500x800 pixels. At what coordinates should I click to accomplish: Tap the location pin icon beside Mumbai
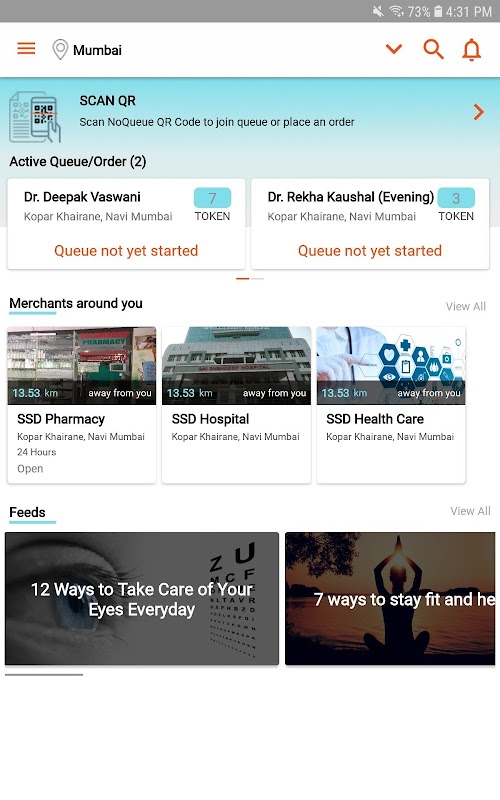(x=60, y=49)
